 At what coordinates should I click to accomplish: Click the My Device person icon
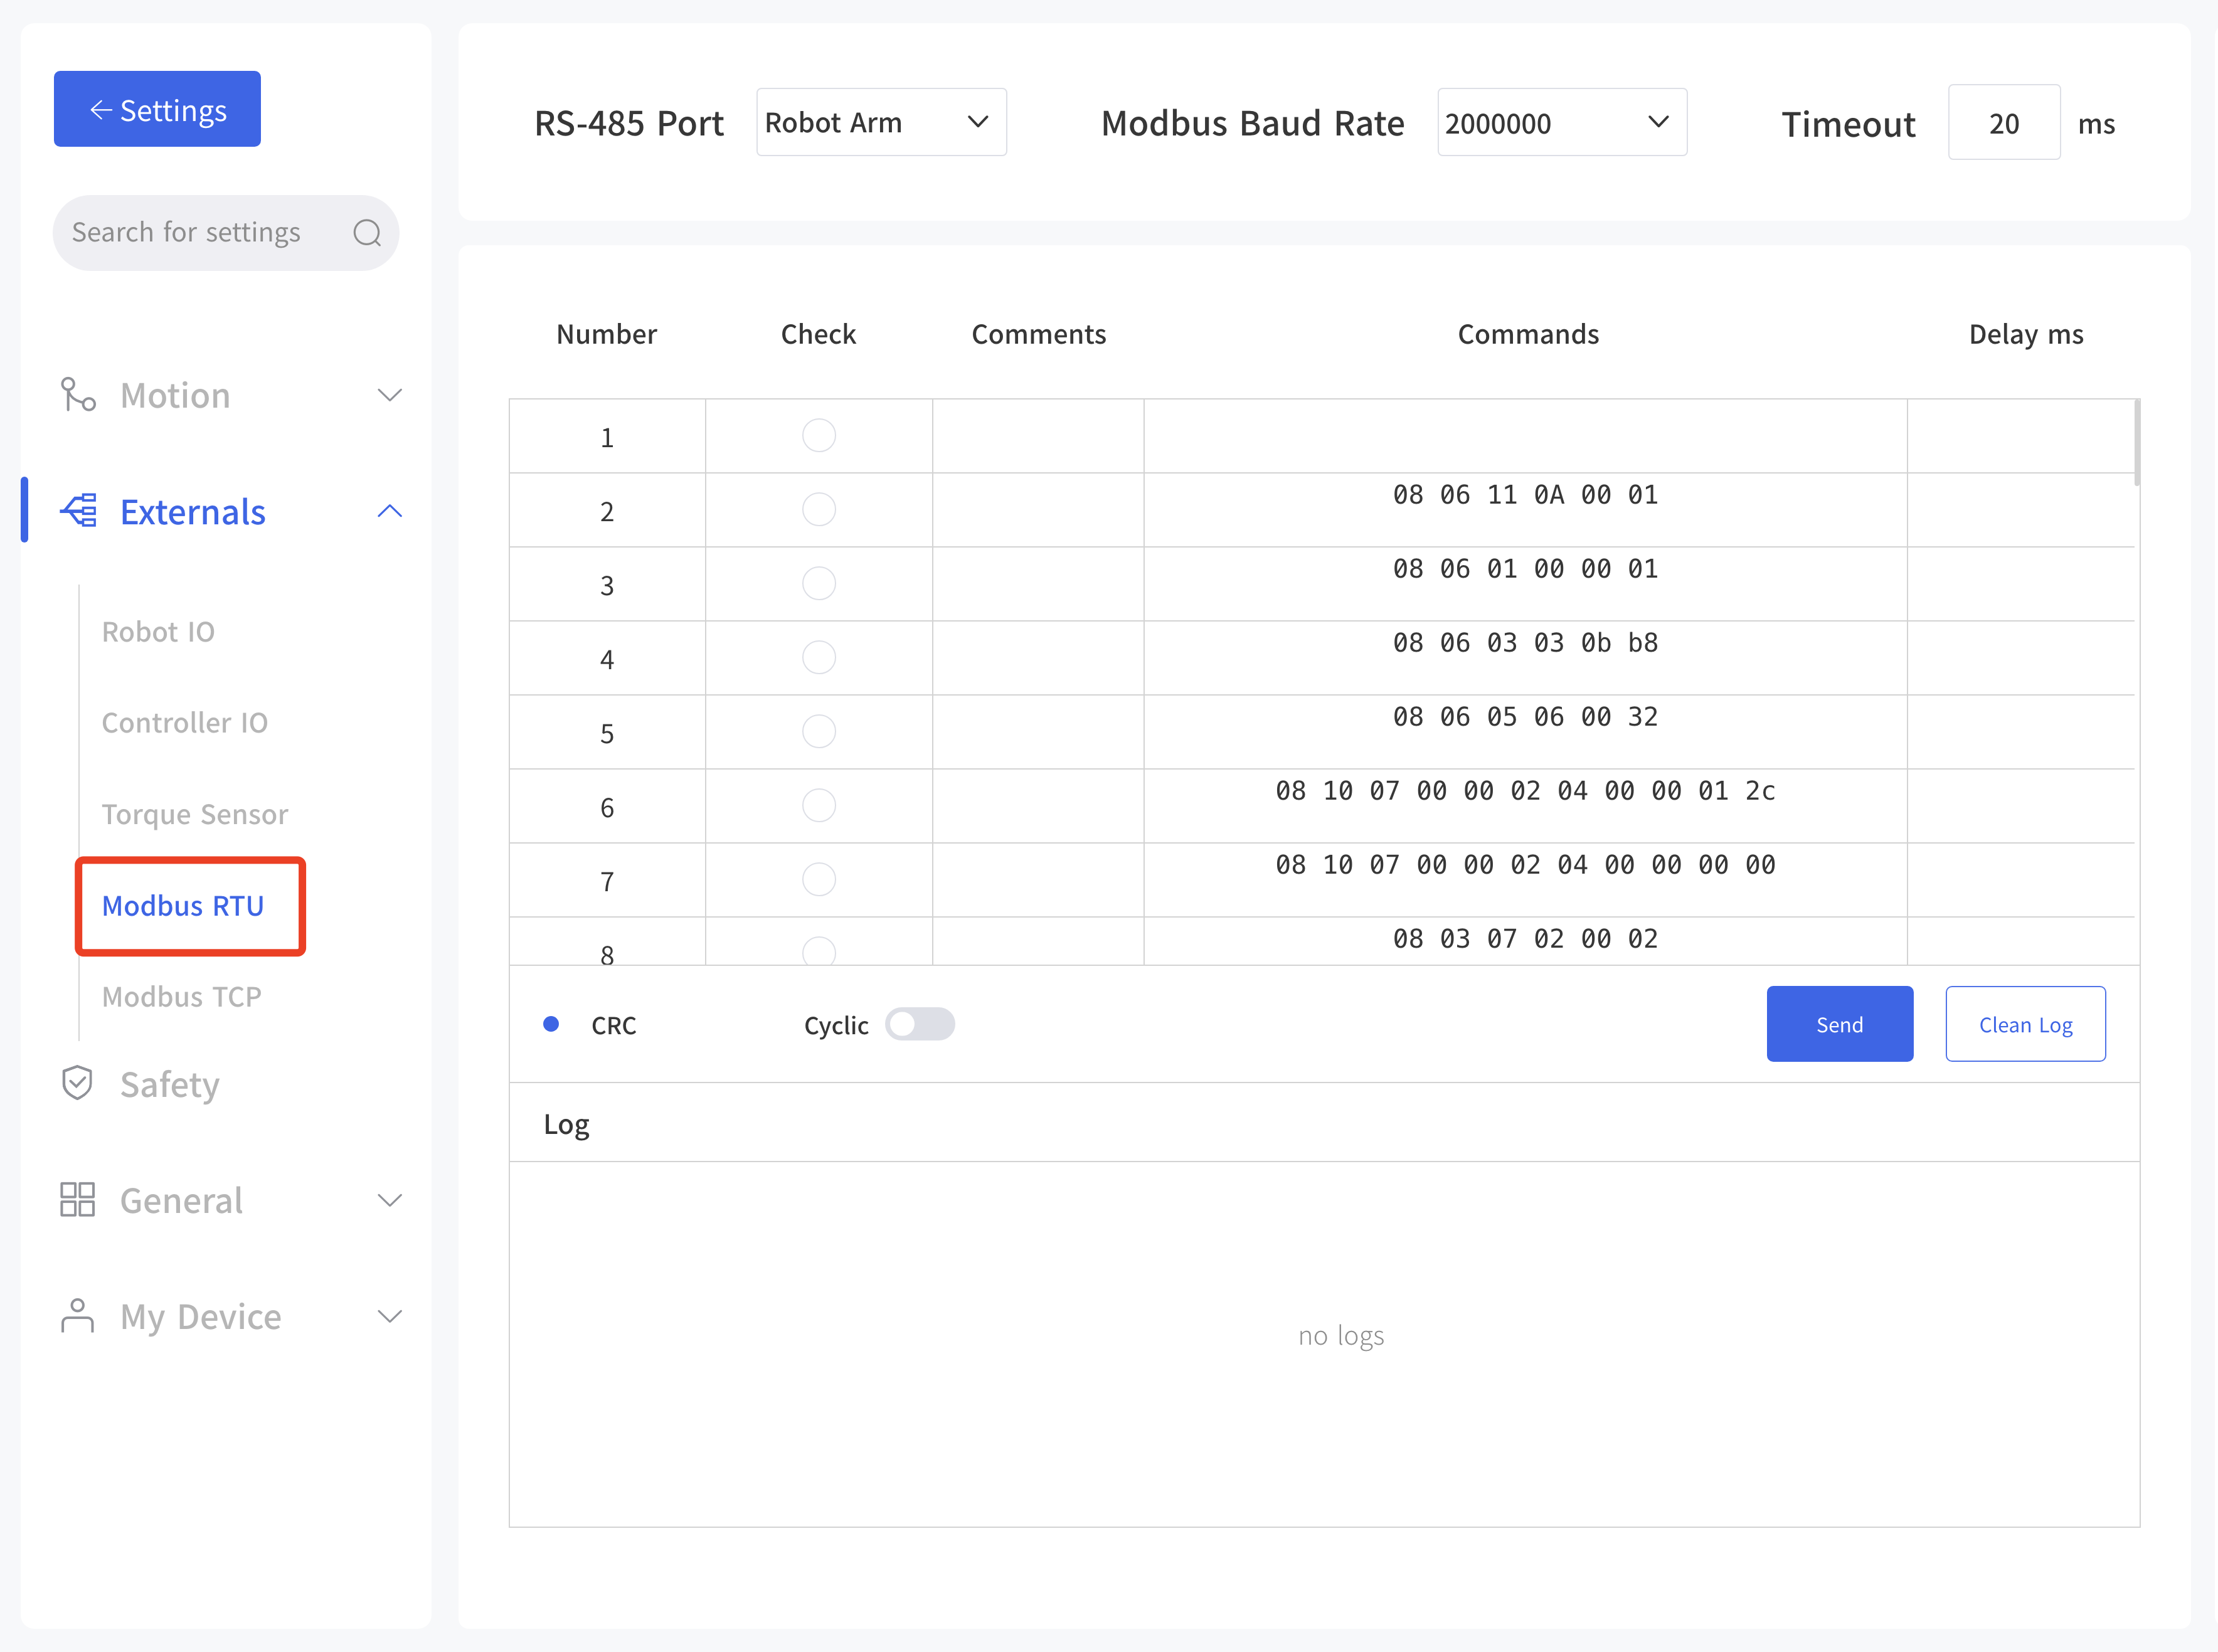(x=77, y=1315)
